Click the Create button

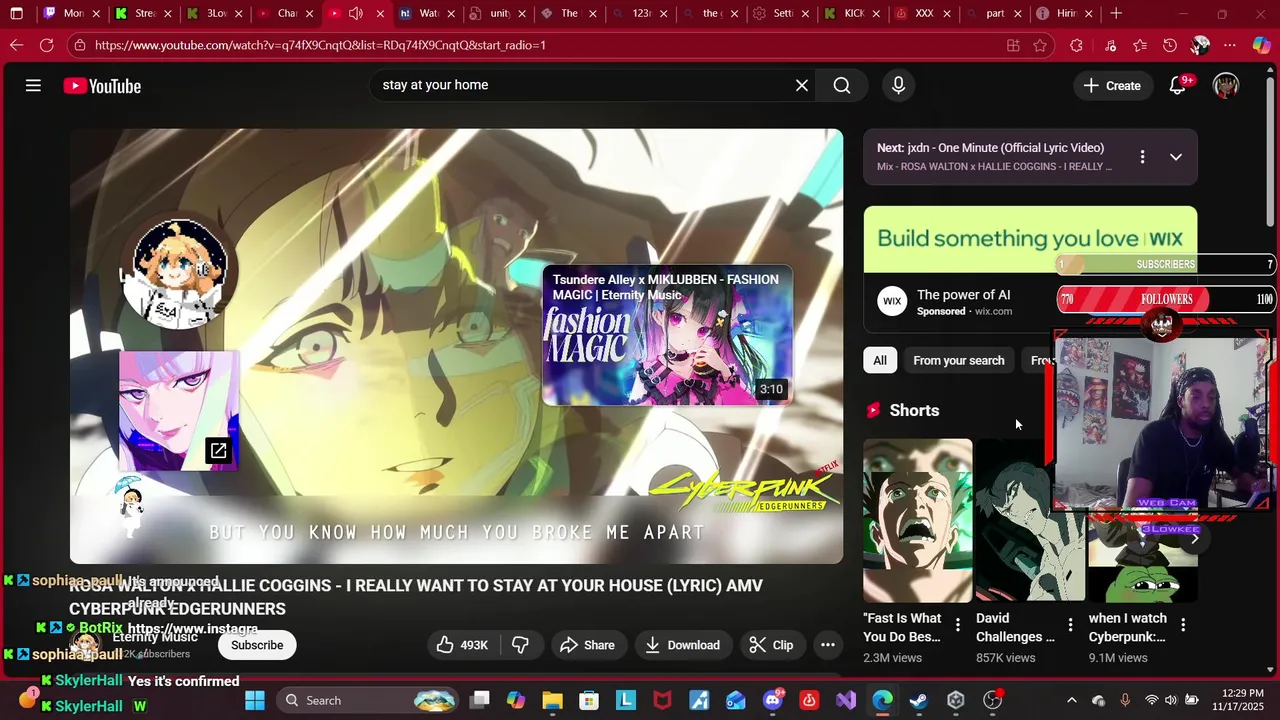tap(1111, 86)
